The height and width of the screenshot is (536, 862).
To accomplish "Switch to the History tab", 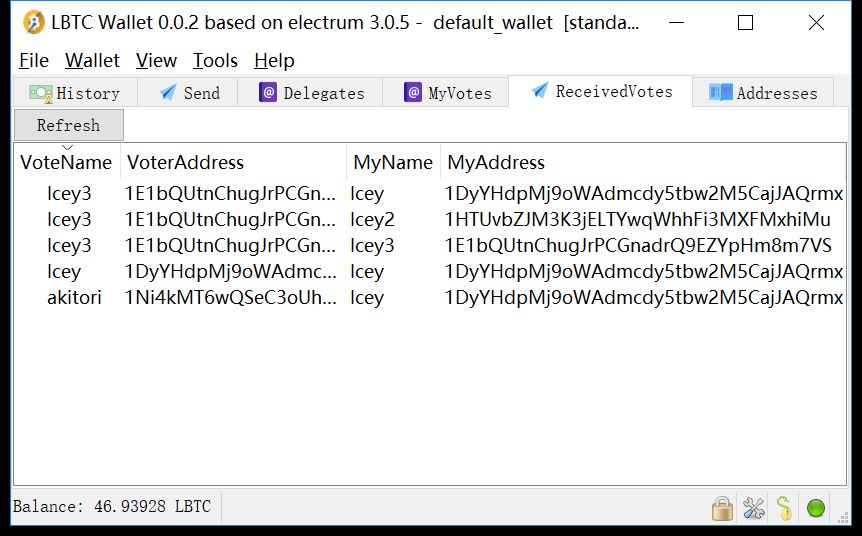I will (75, 93).
